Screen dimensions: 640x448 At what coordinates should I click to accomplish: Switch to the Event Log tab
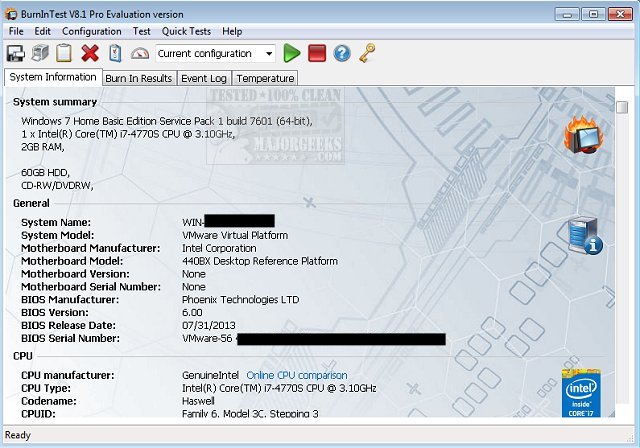click(x=204, y=78)
